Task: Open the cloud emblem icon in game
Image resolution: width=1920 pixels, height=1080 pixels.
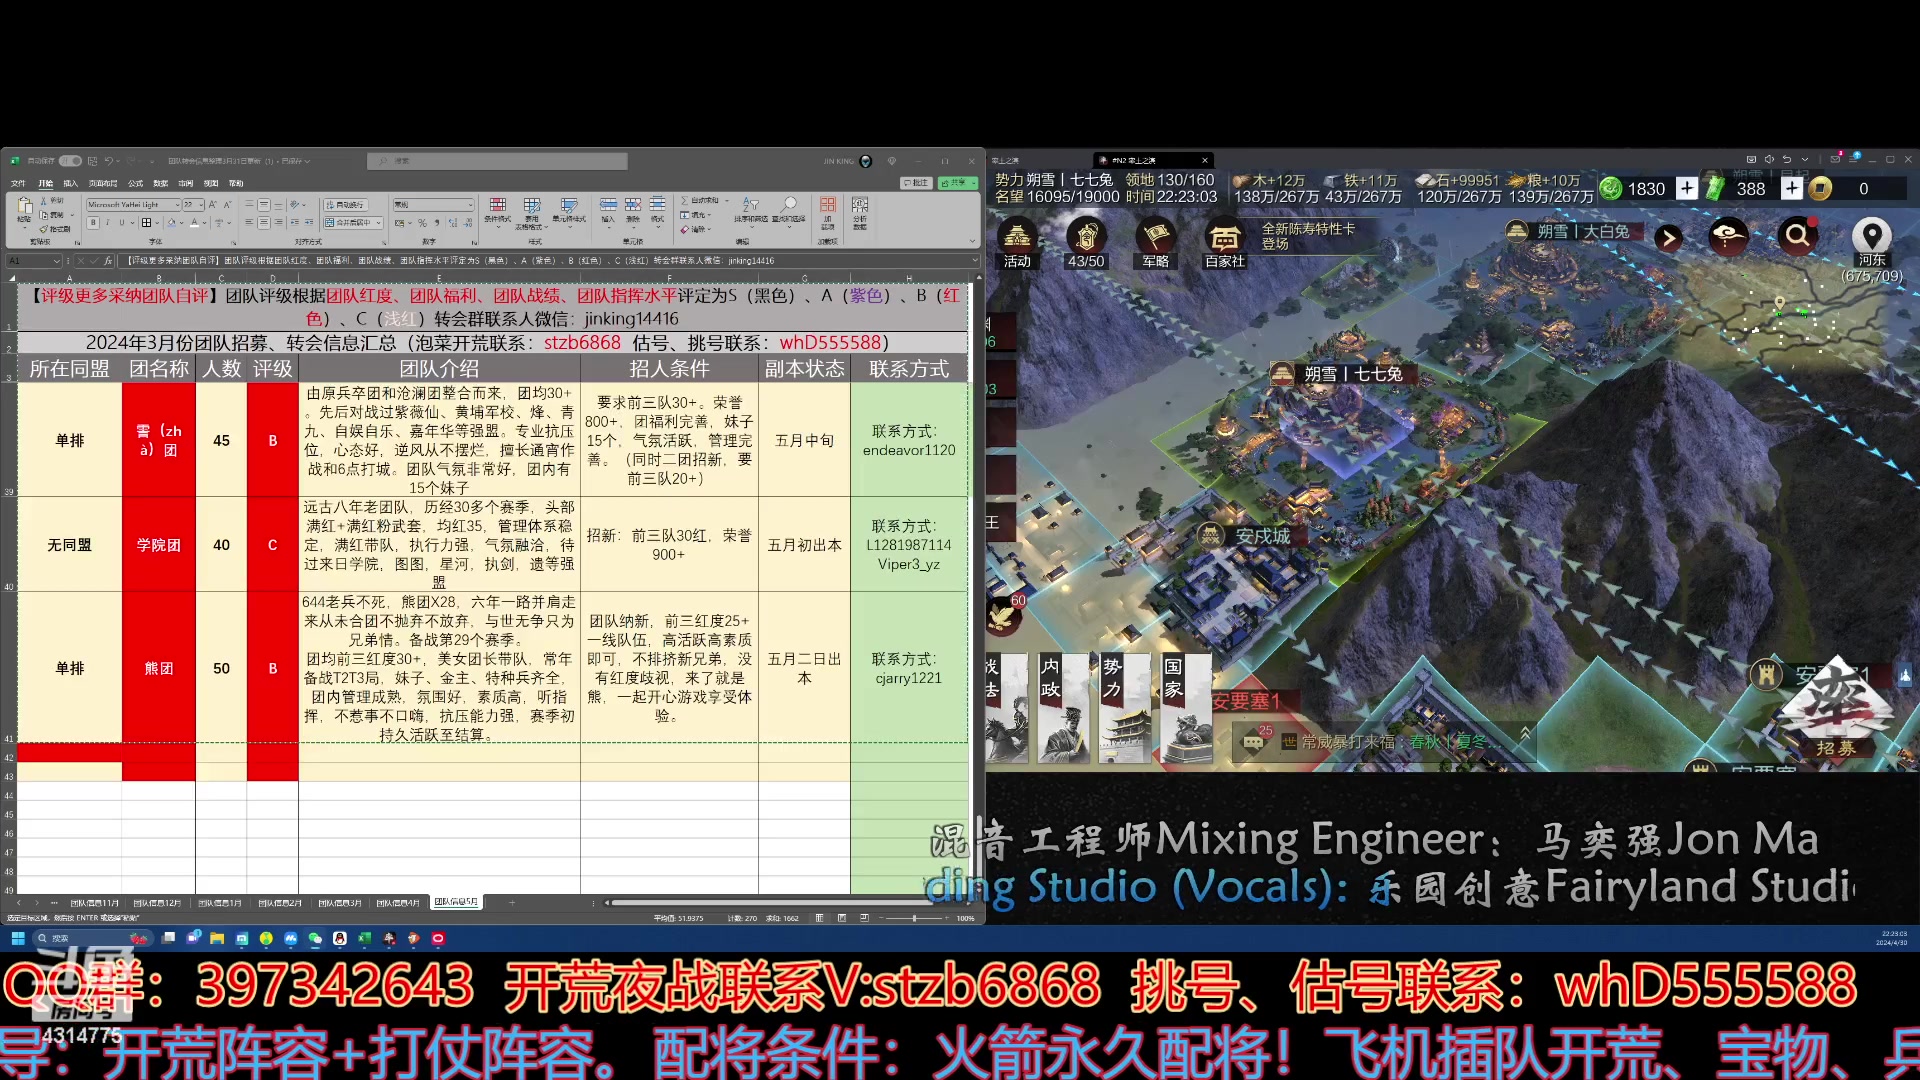Action: tap(1727, 236)
